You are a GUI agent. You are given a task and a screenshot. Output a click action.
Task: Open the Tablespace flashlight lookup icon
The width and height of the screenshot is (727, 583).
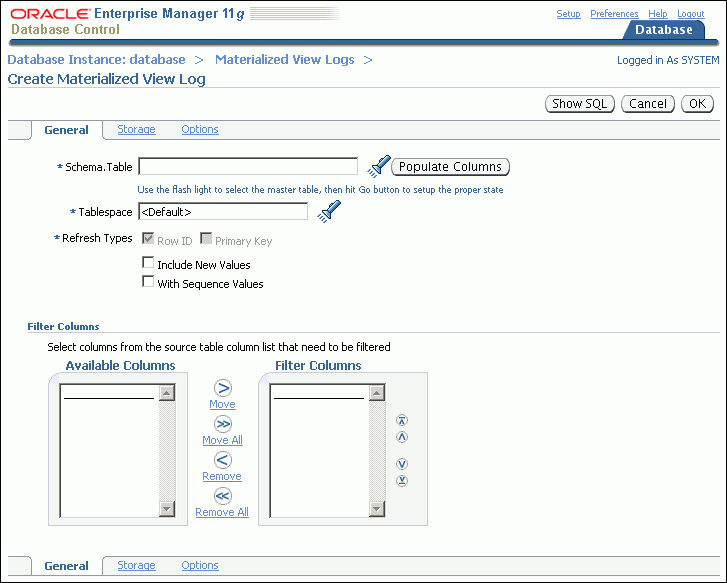point(329,211)
